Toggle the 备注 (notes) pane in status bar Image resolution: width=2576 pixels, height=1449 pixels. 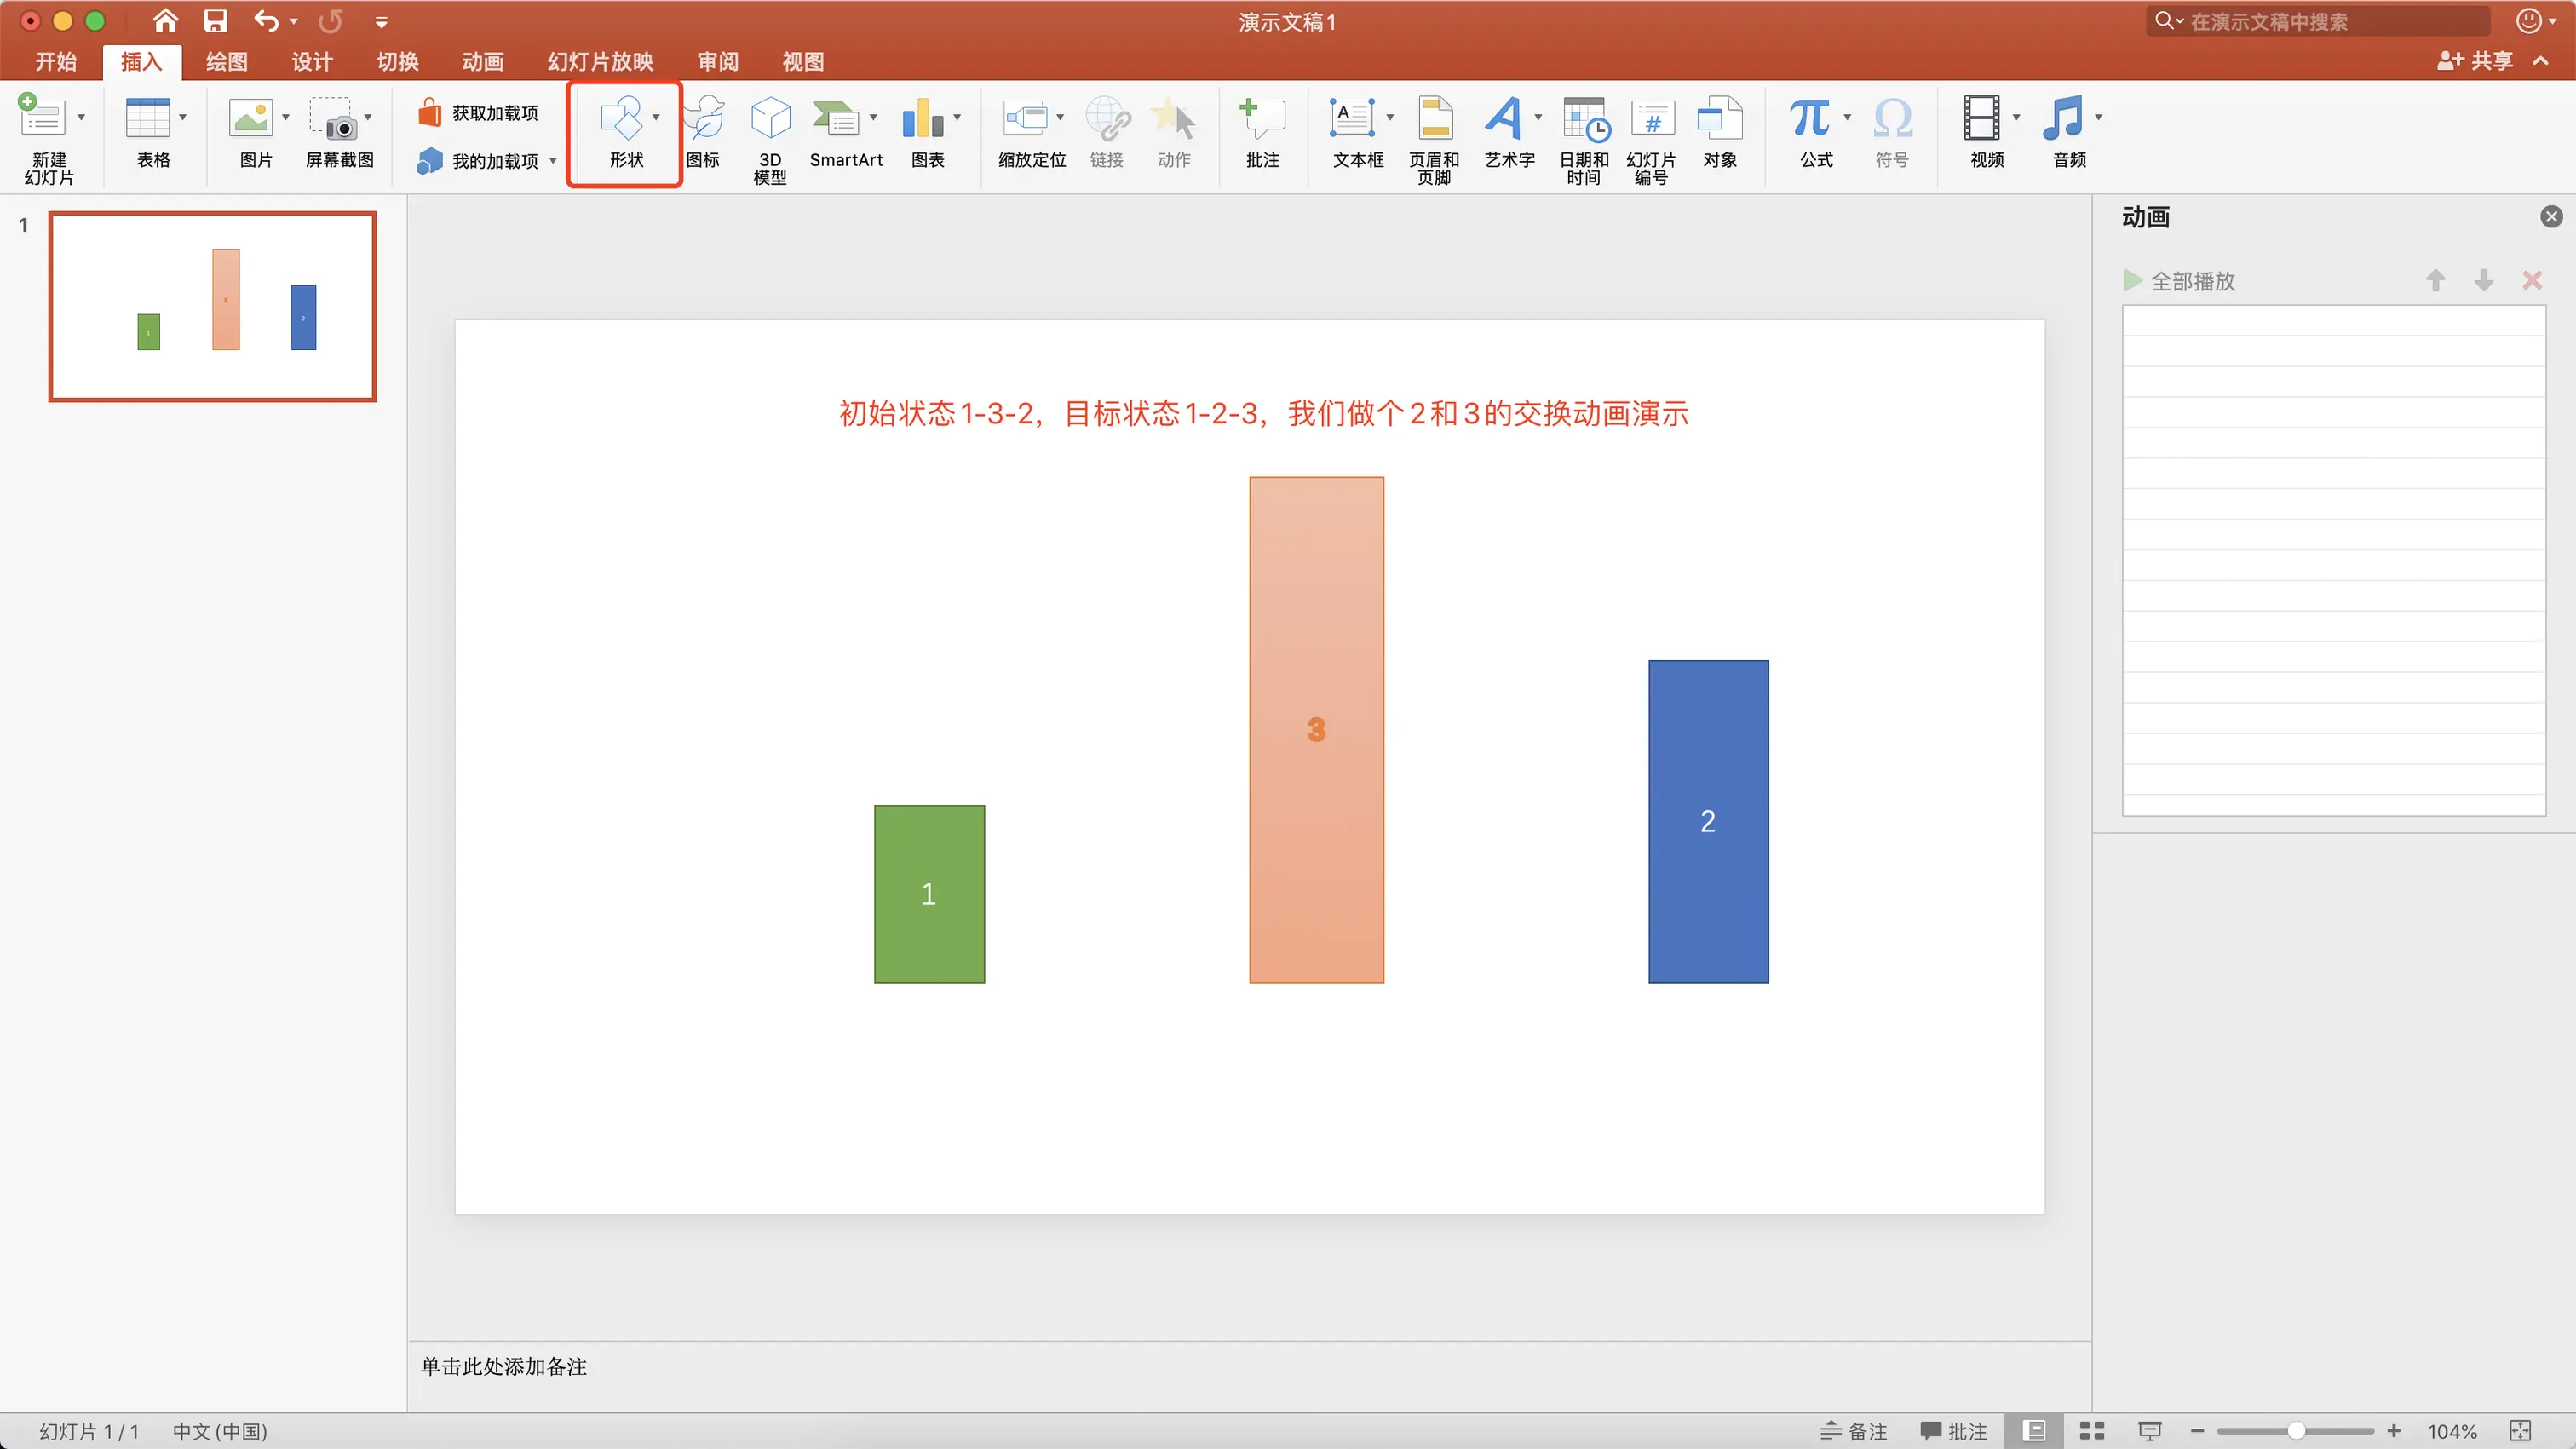(1854, 1431)
